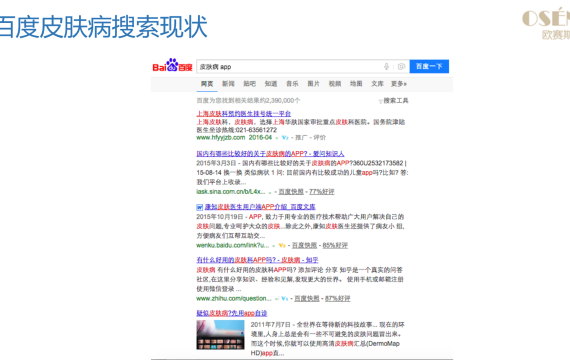Open 康知皮肤医生用户端APP介绍 百度文库 link
The height and width of the screenshot is (360, 570).
pos(260,207)
